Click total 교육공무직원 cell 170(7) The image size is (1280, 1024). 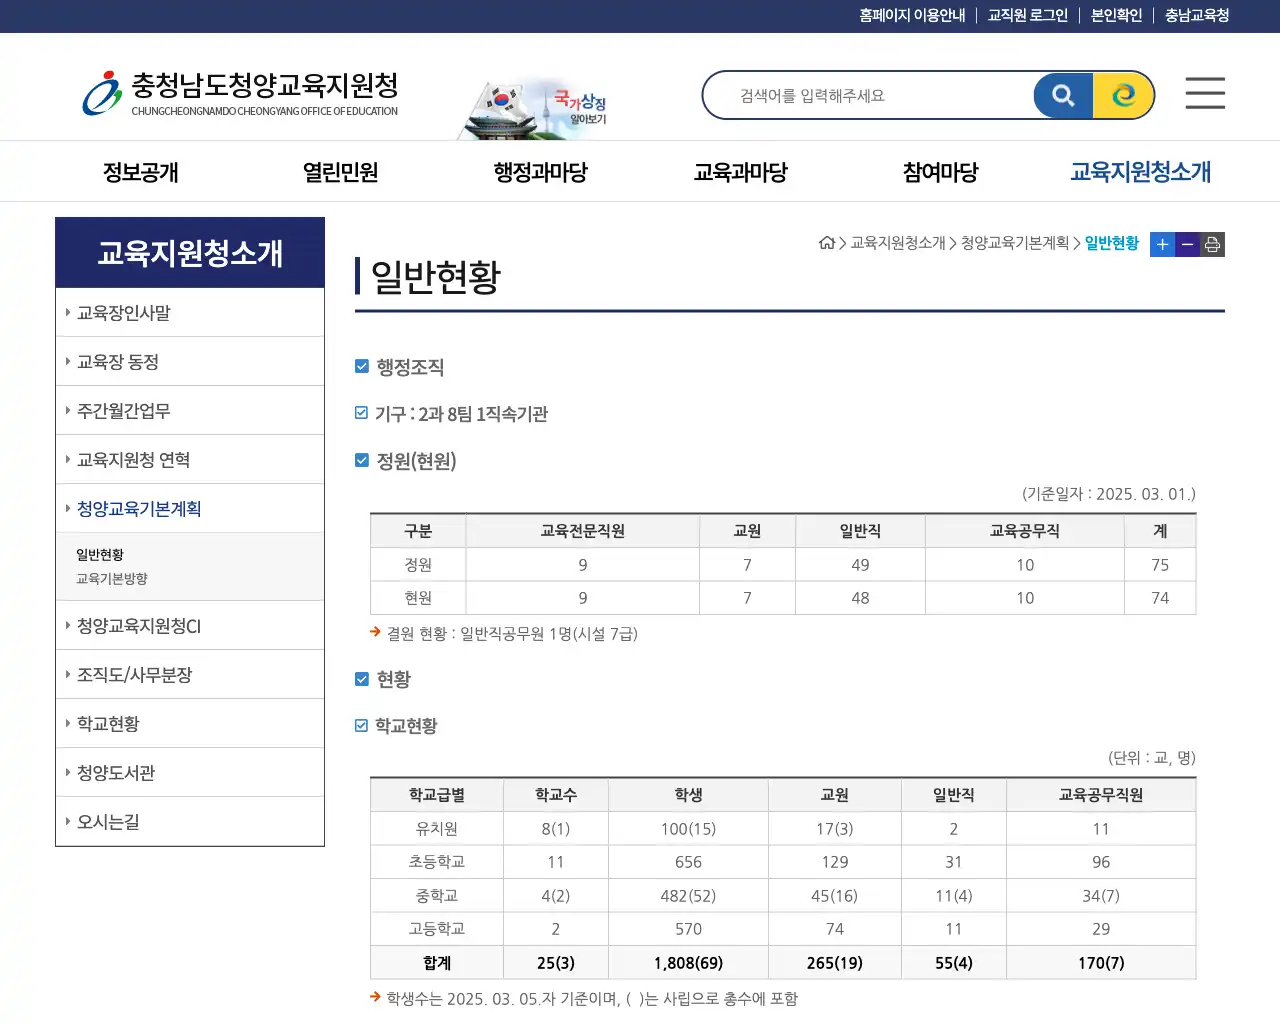tap(1101, 963)
